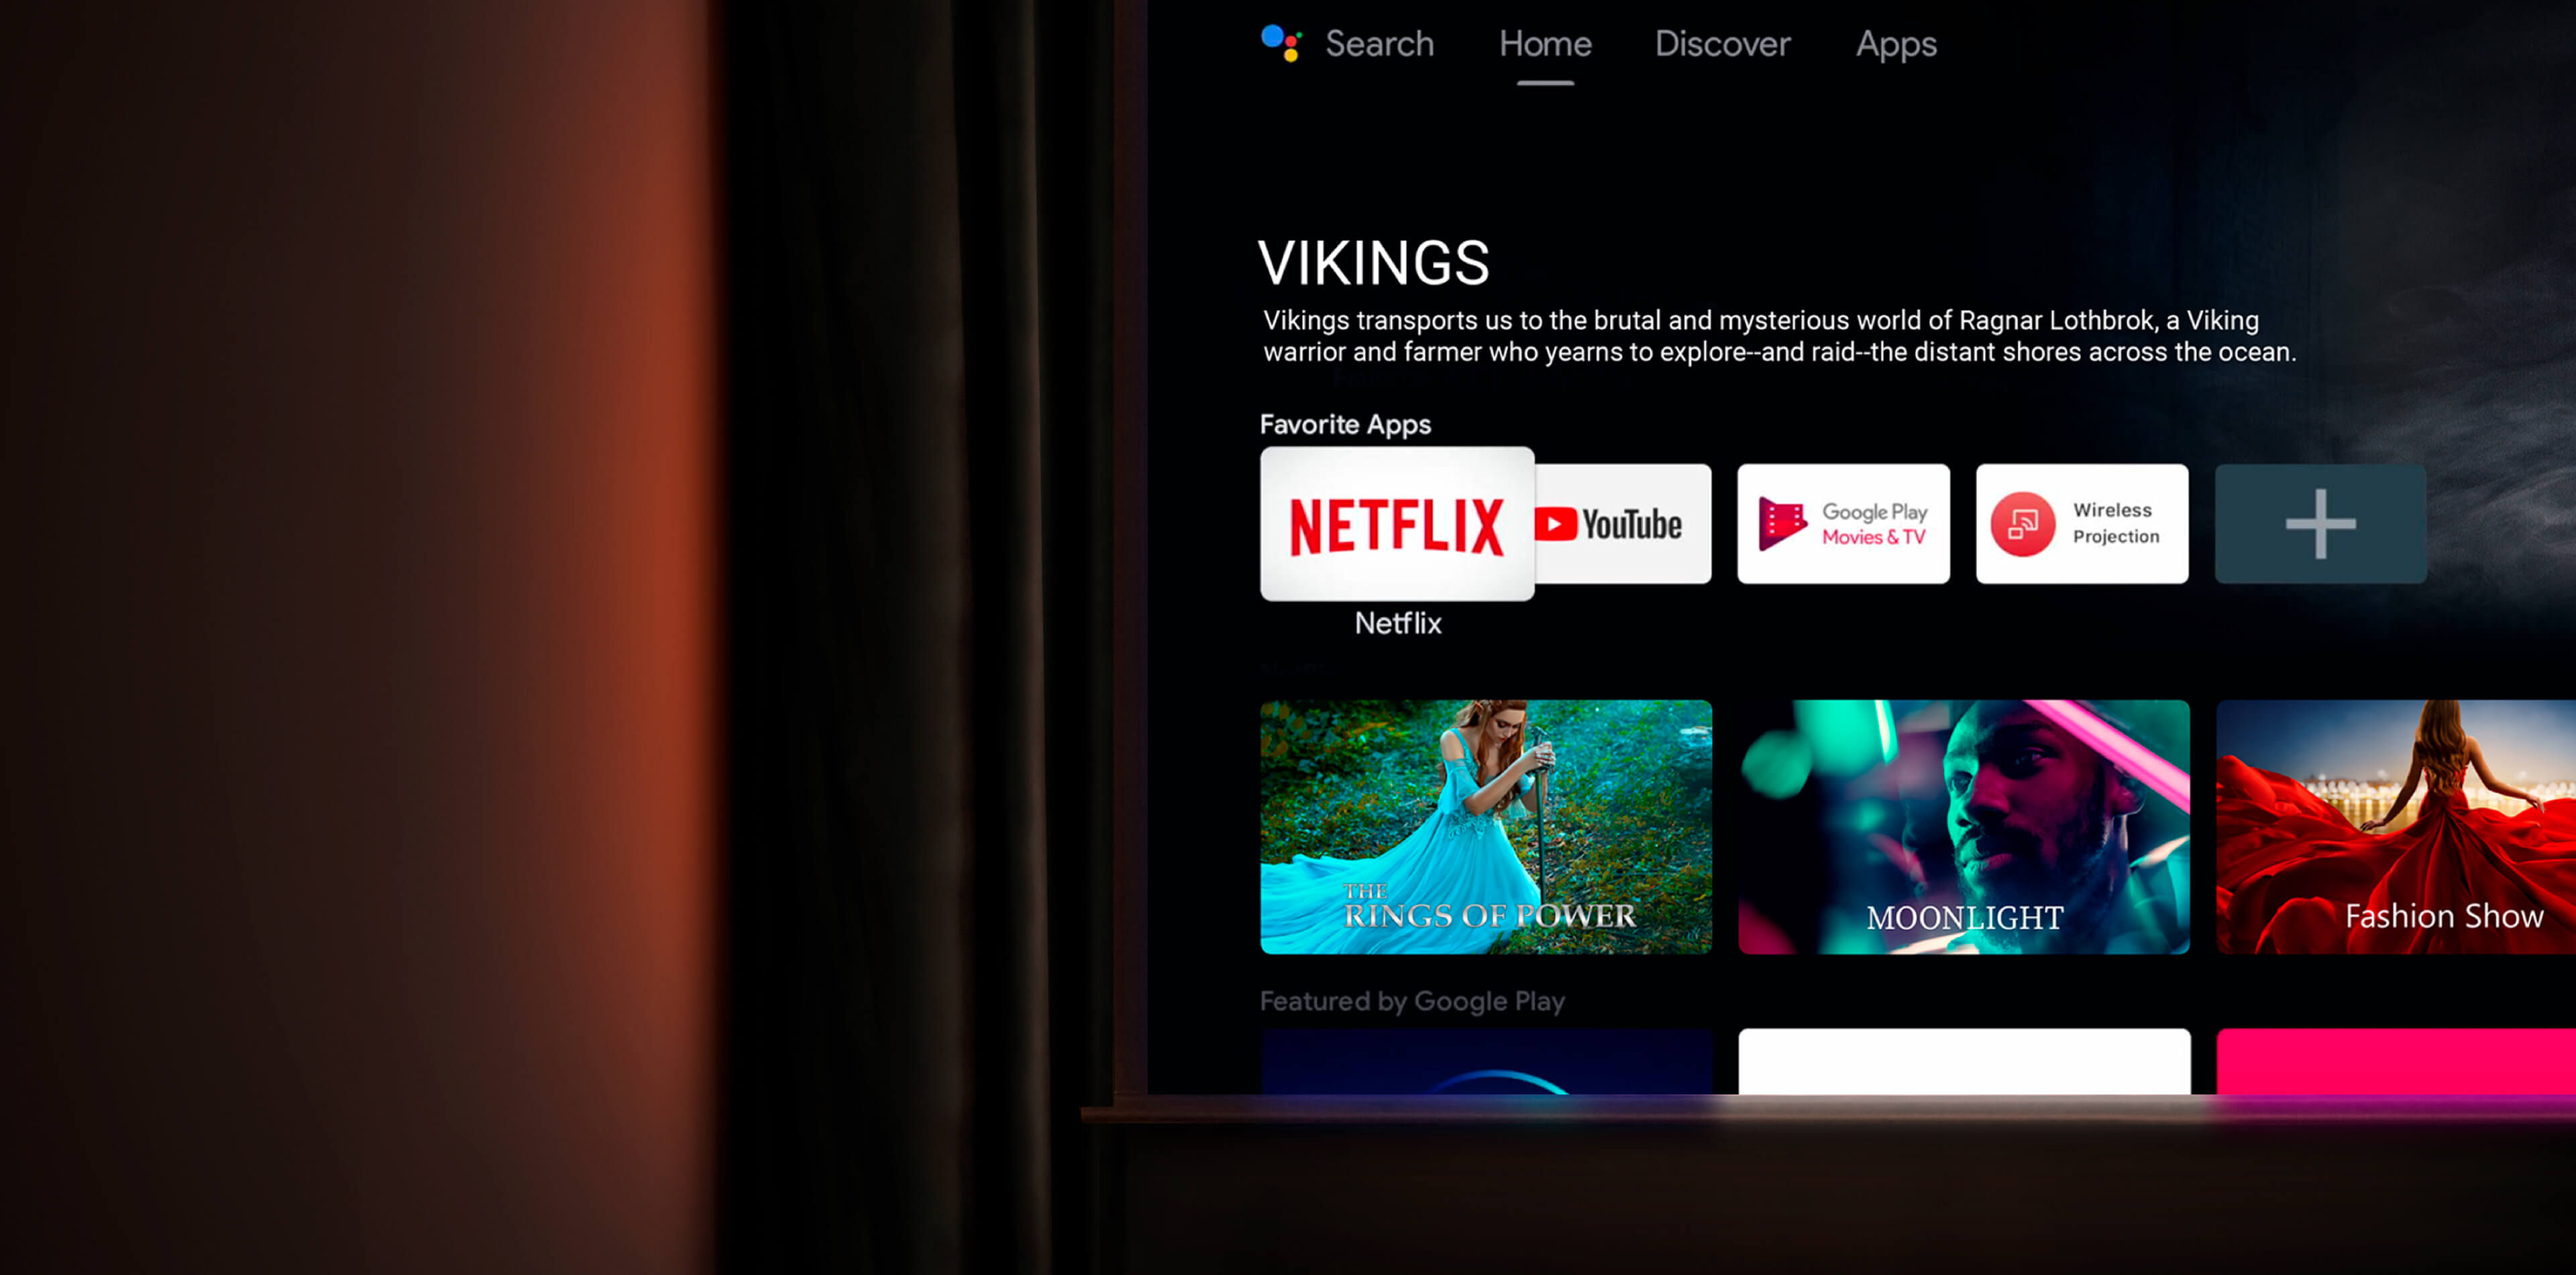Select the Vikings featured content
Screen dimensions: 2576x1275
[x=1373, y=263]
